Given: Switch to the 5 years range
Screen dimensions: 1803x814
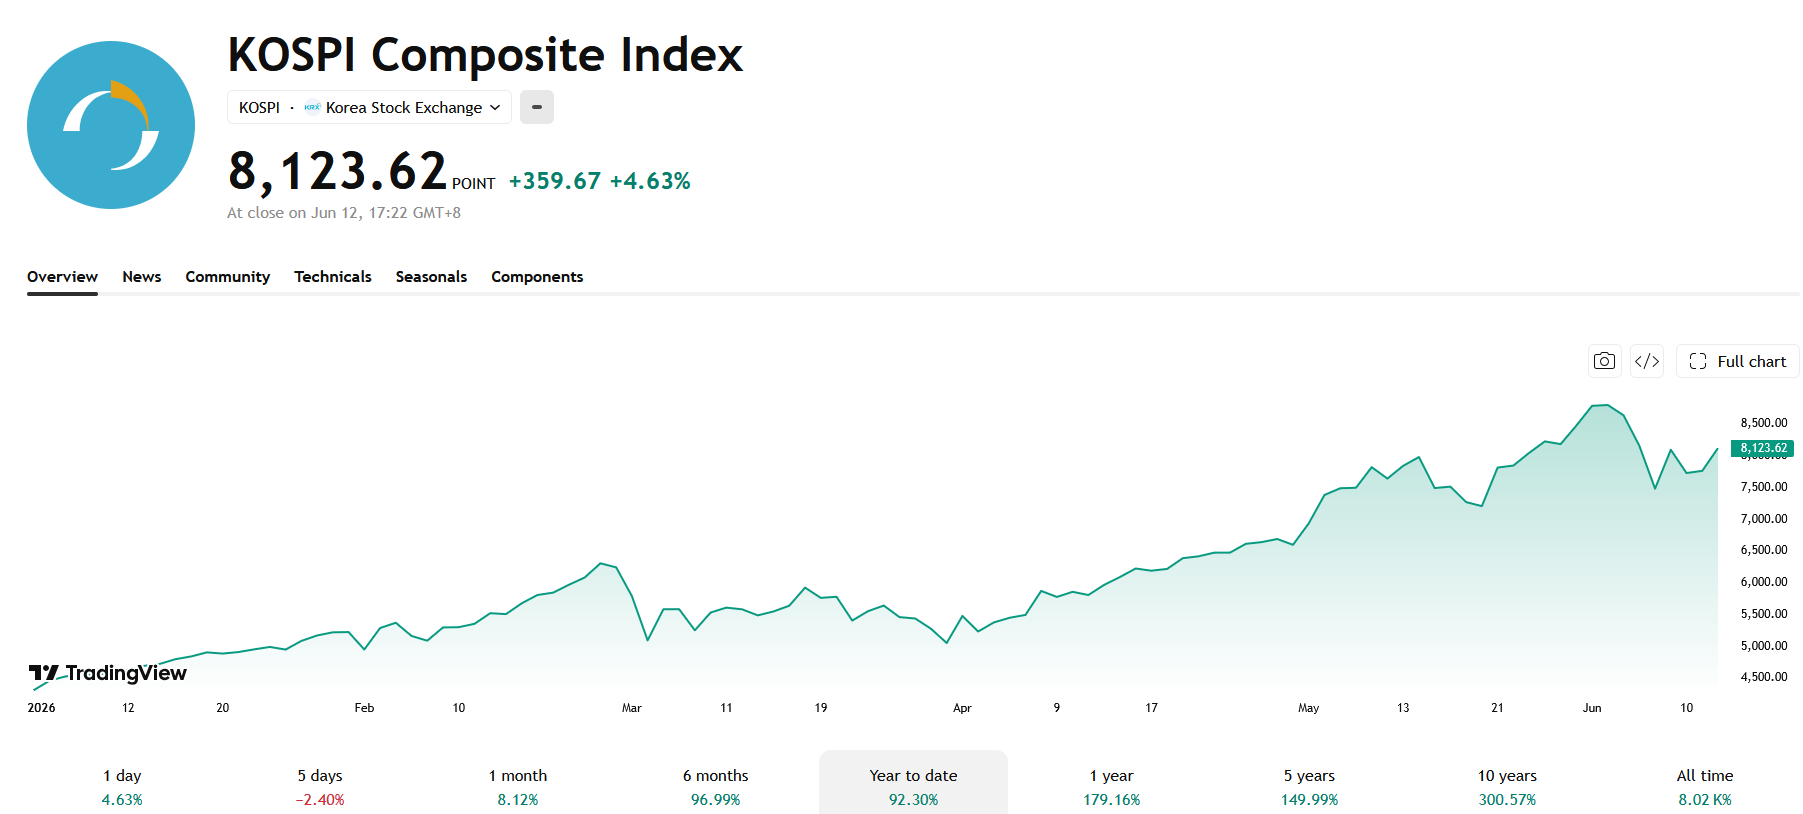Looking at the screenshot, I should (1310, 787).
